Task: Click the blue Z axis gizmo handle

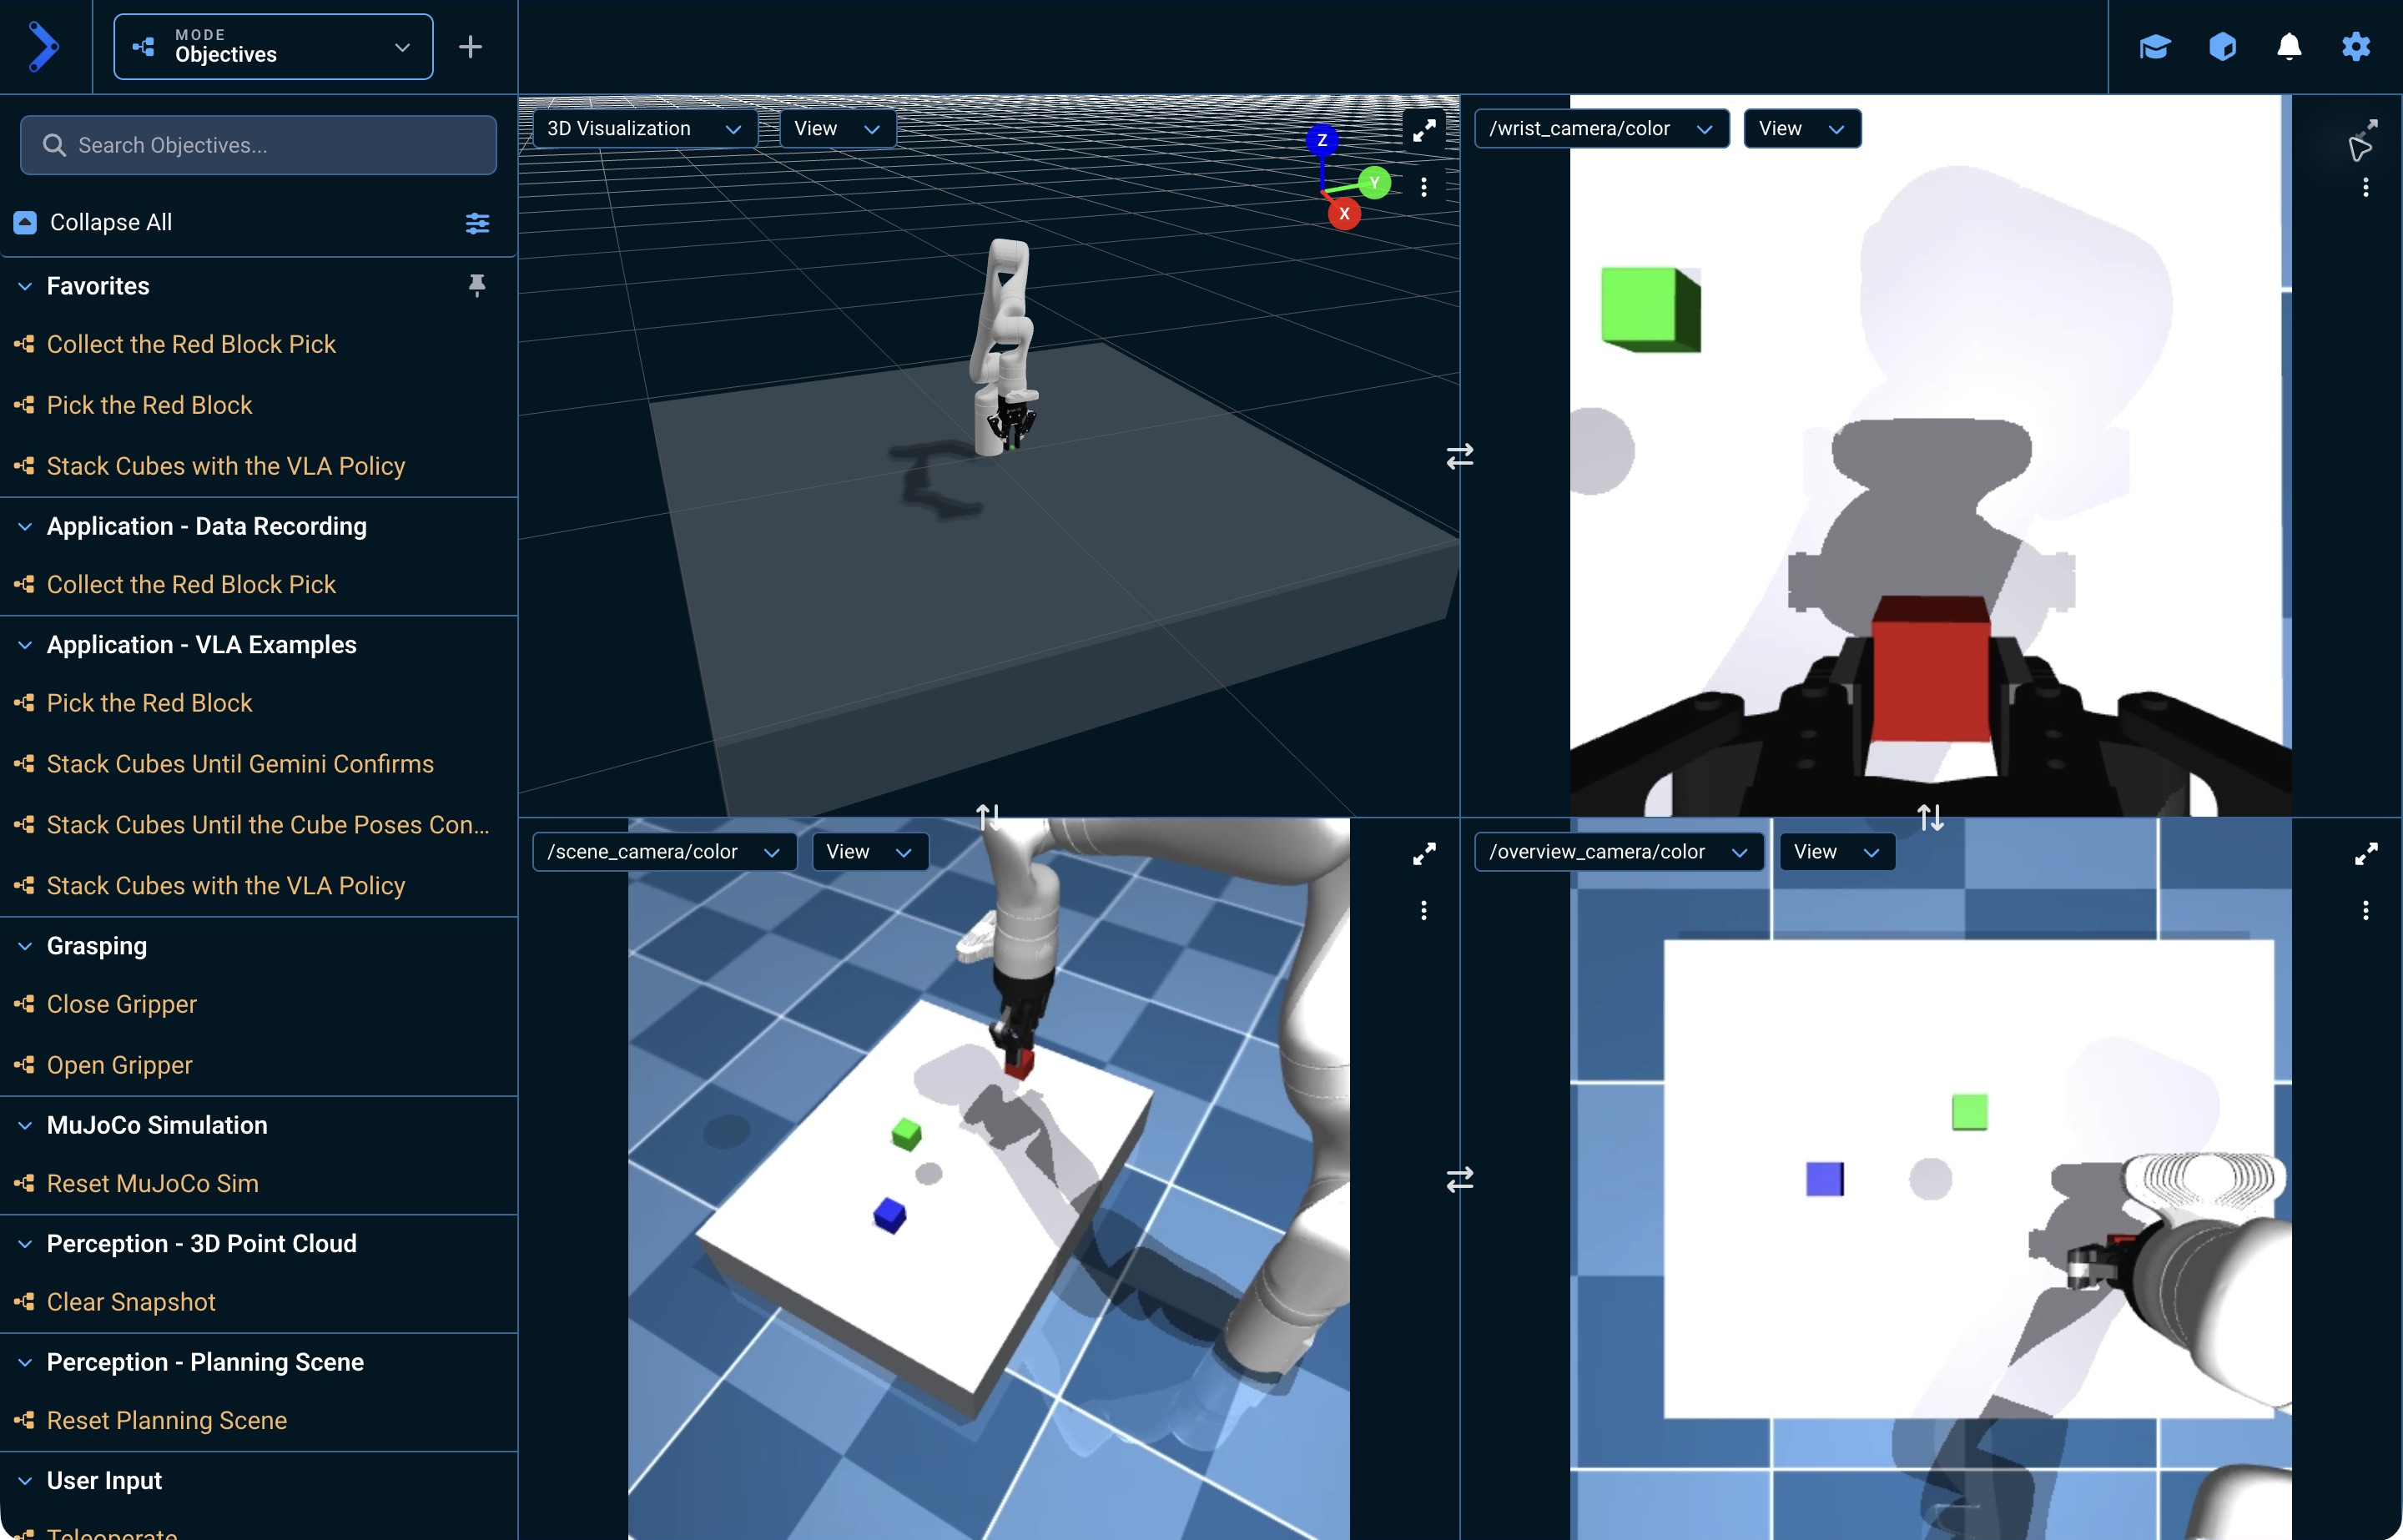Action: (1322, 140)
